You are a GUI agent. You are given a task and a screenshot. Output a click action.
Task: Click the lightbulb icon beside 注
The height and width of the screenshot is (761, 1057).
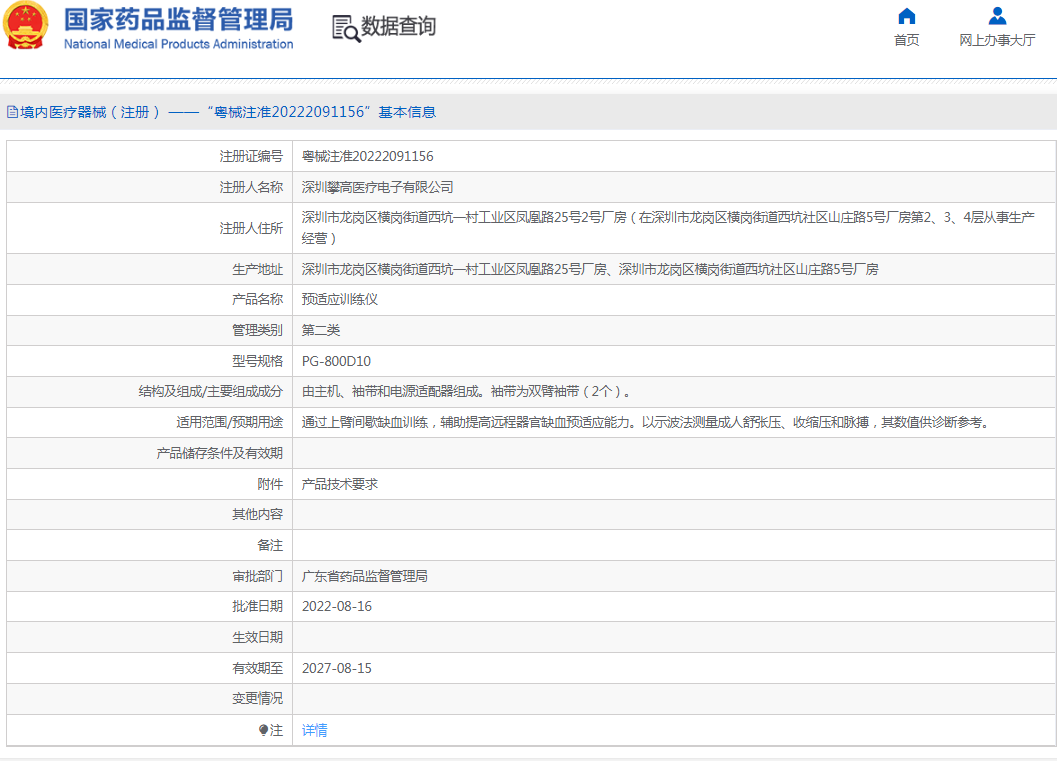264,731
